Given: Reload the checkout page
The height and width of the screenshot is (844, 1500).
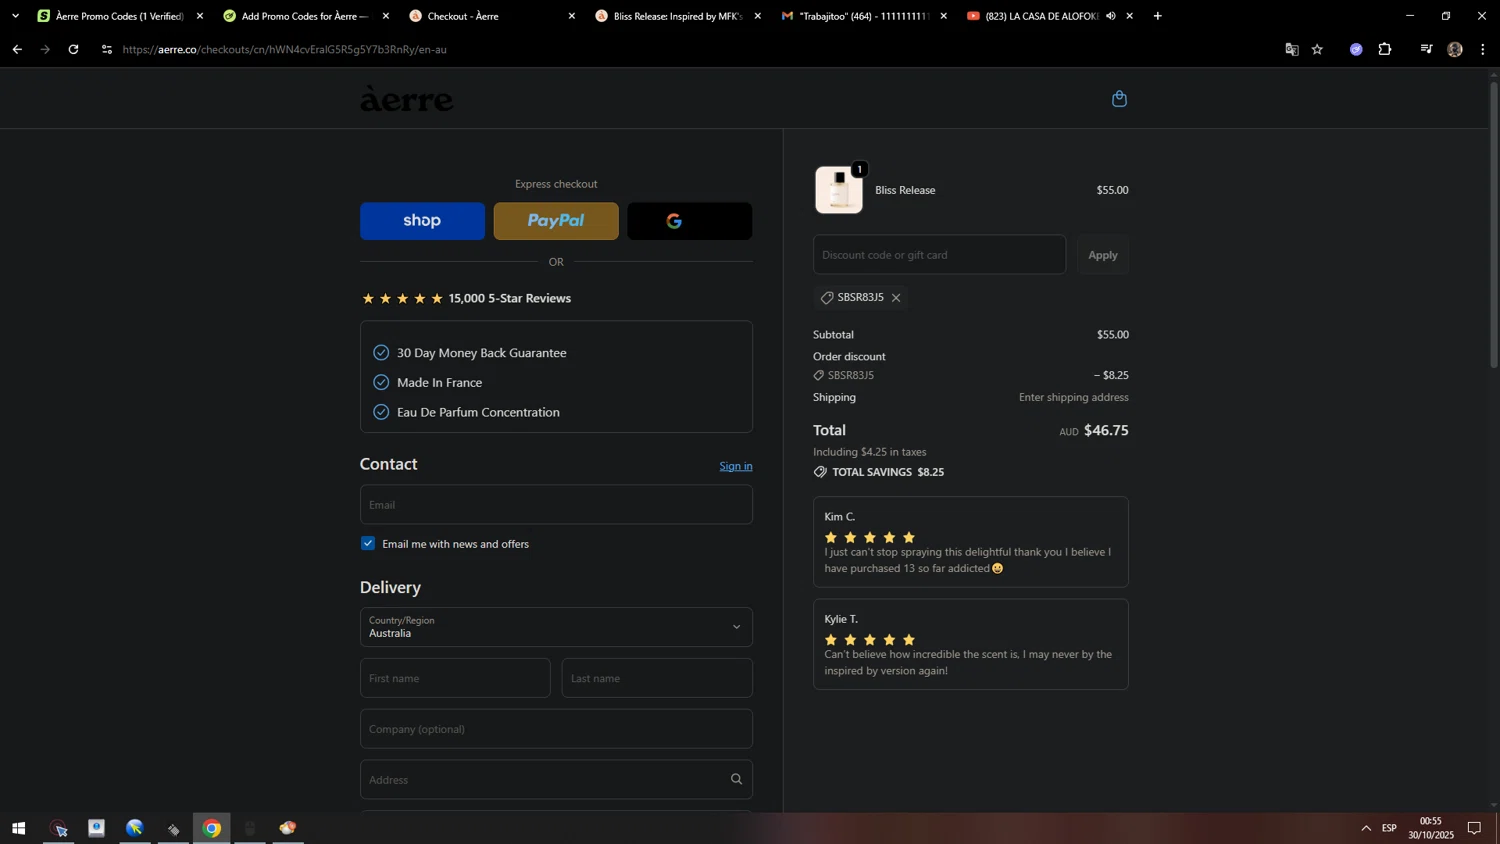Looking at the screenshot, I should [73, 49].
